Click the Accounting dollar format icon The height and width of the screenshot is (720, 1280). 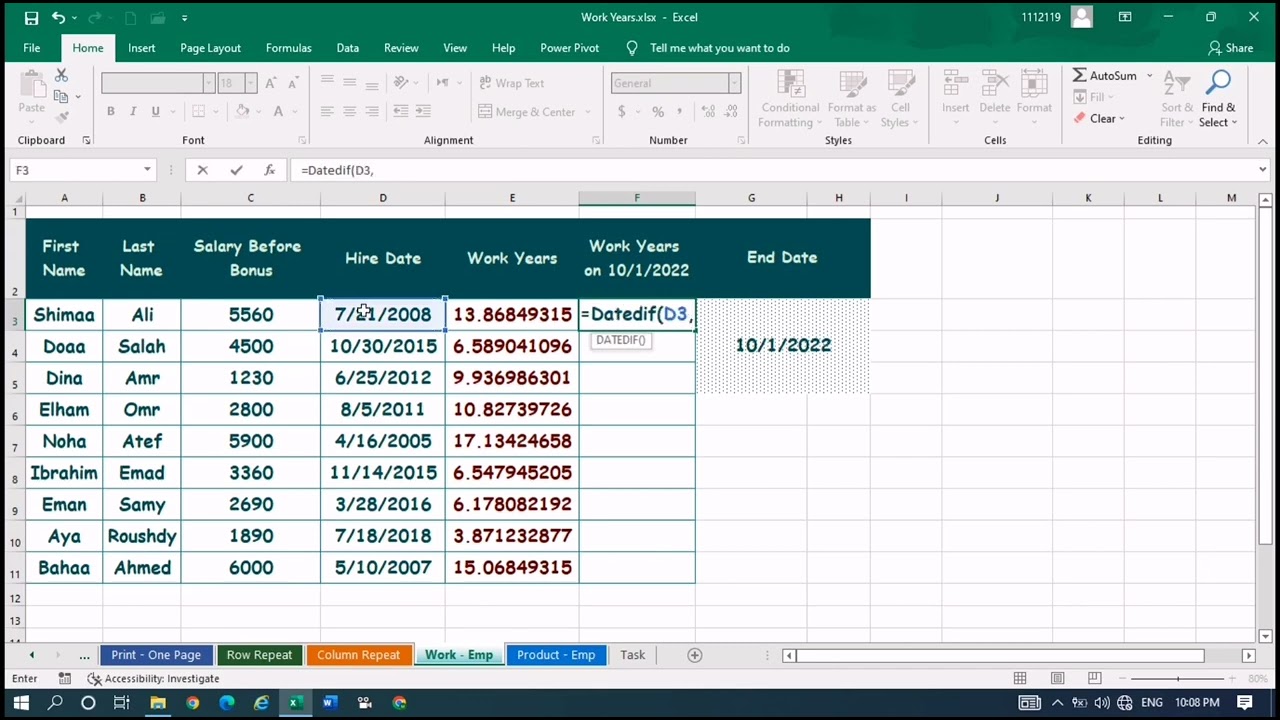click(x=622, y=112)
